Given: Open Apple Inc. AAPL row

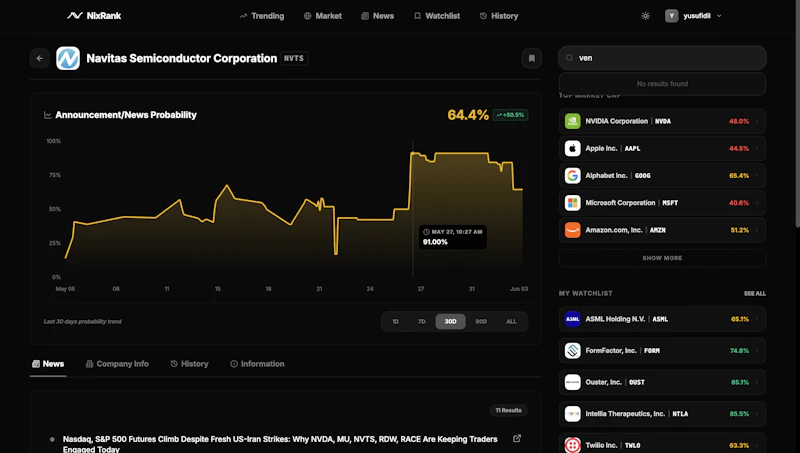Looking at the screenshot, I should (662, 148).
